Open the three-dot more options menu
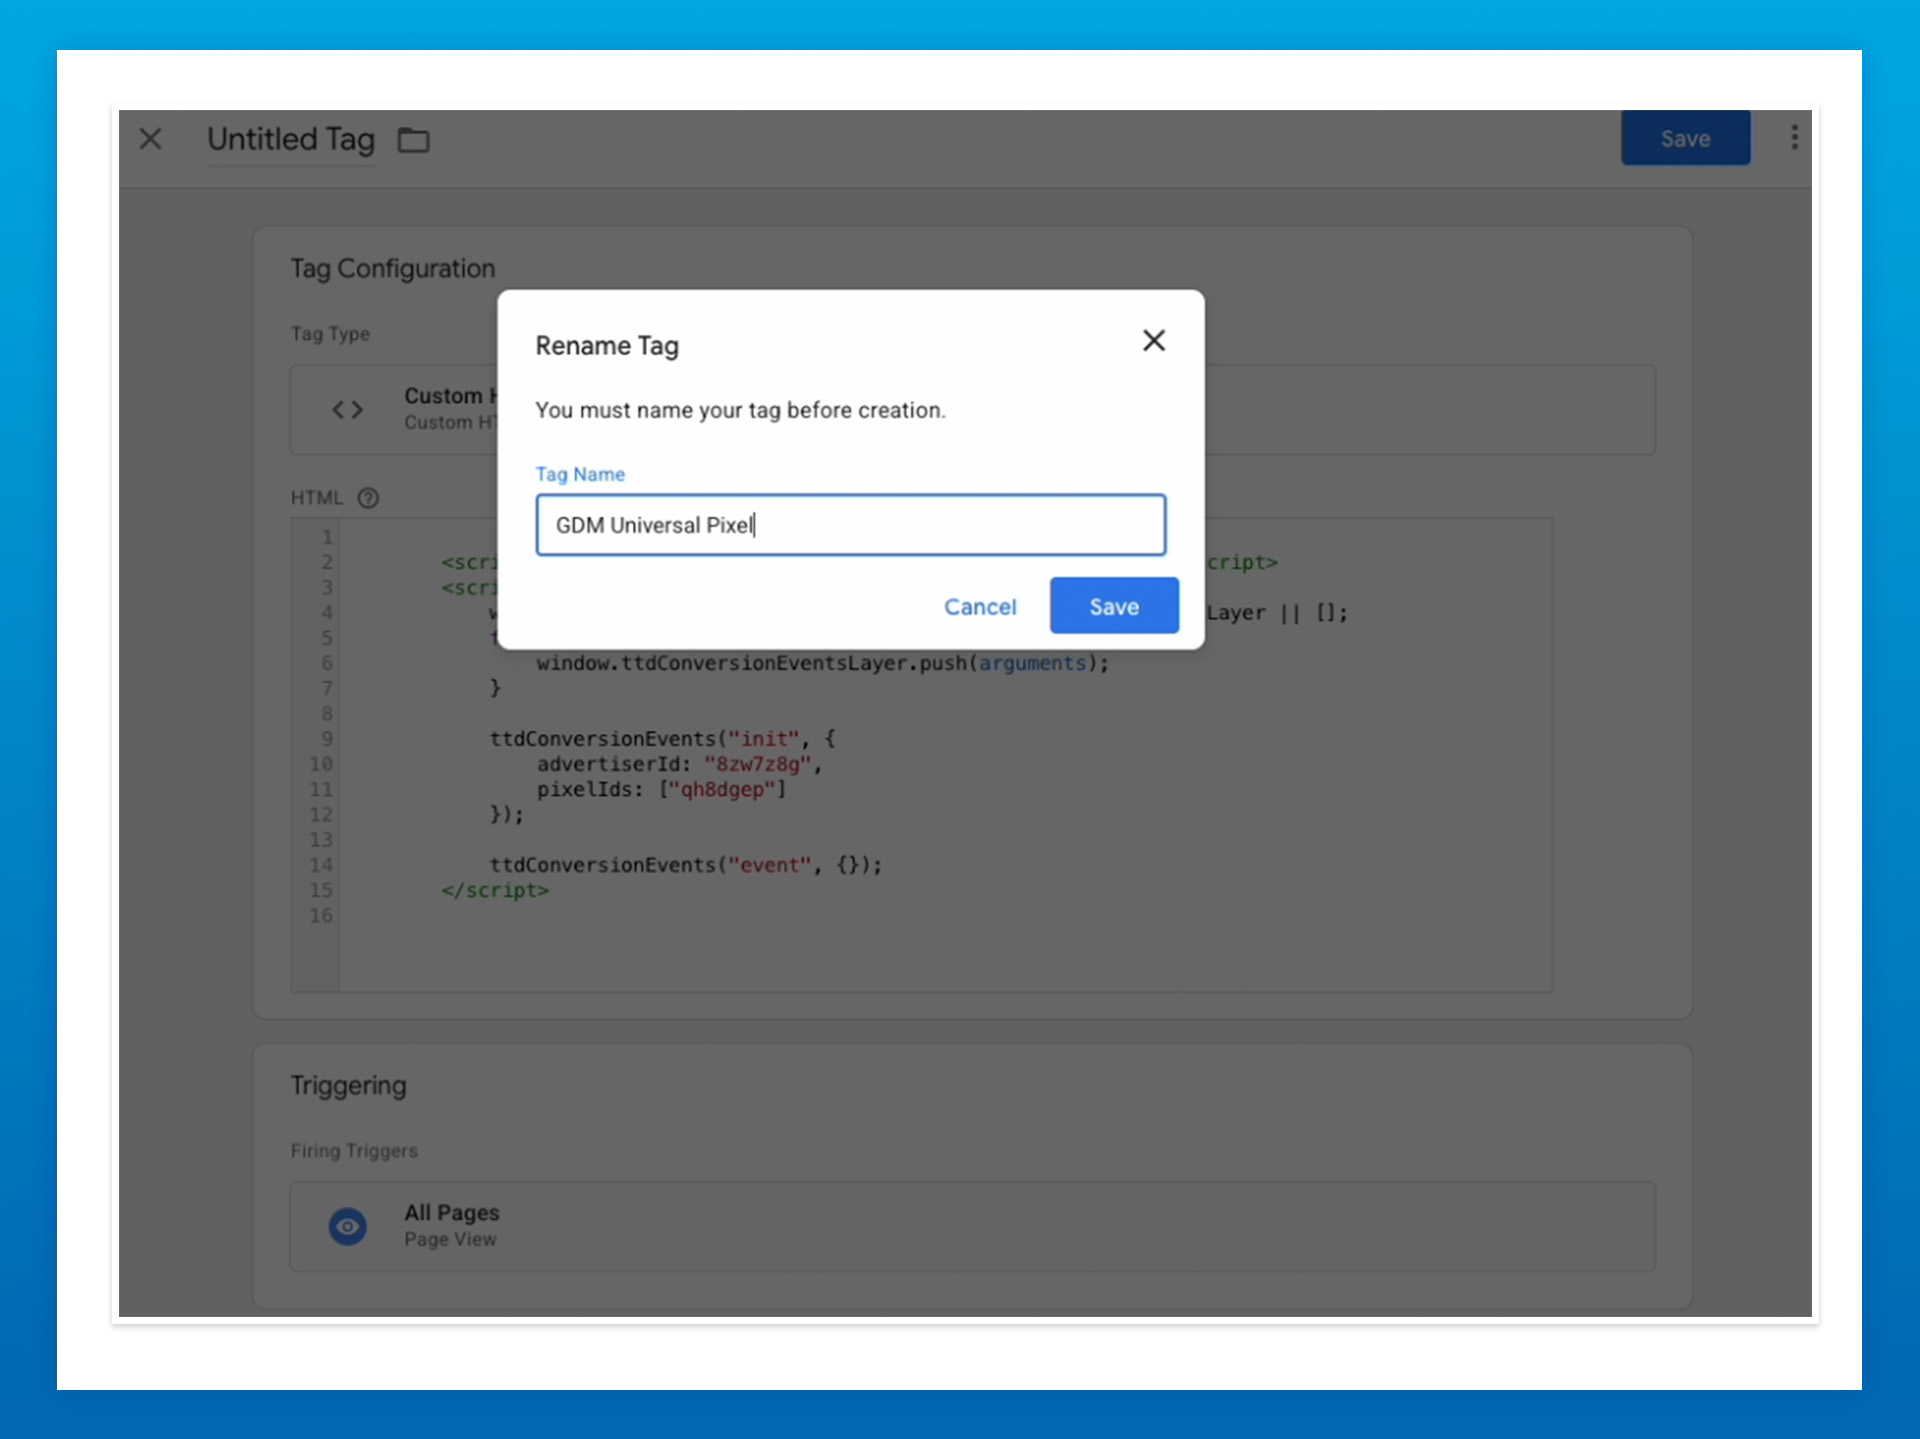This screenshot has width=1920, height=1439. (x=1795, y=138)
